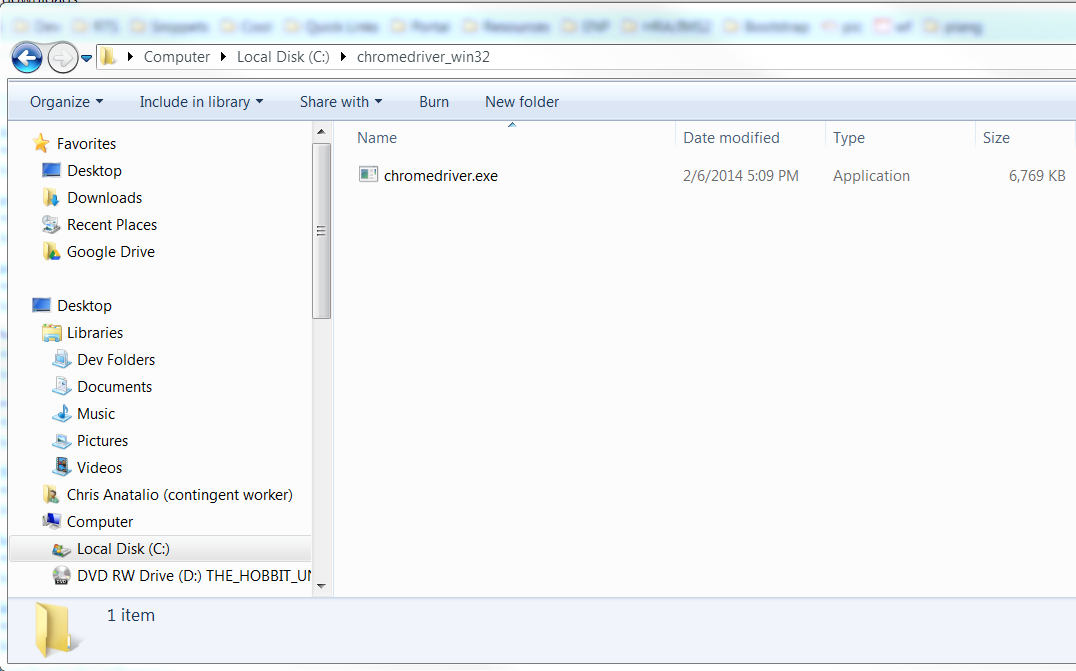The height and width of the screenshot is (671, 1076).
Task: Open the Share with menu
Action: [x=340, y=102]
